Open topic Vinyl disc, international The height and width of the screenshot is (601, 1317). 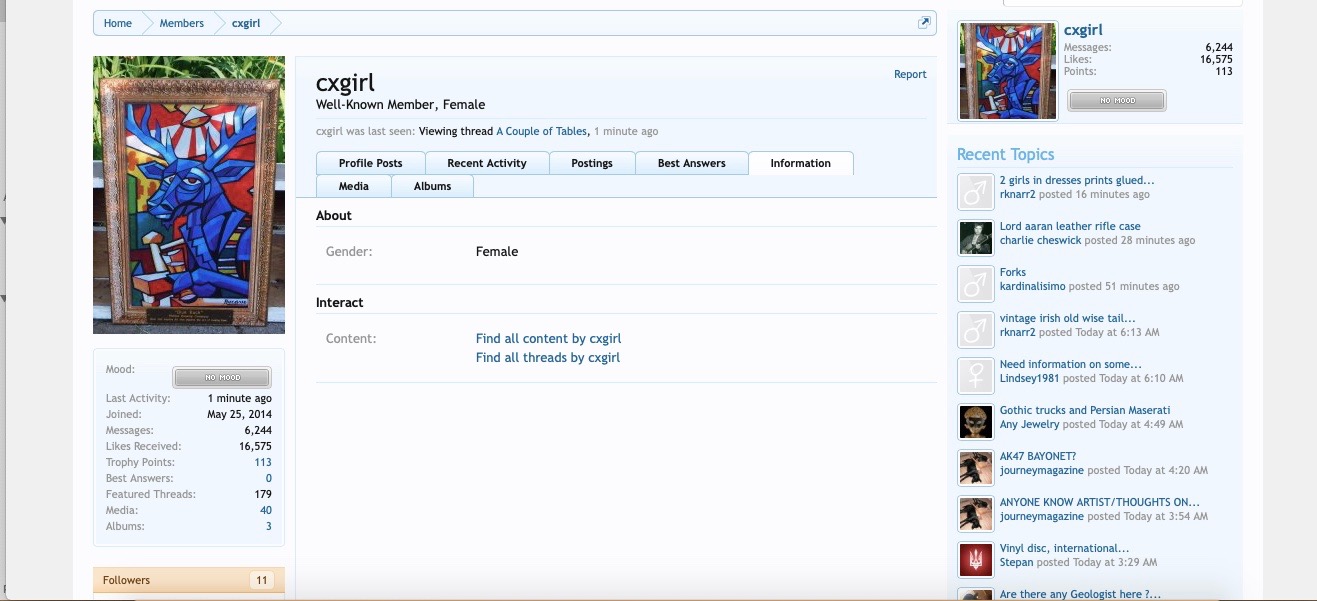point(1064,548)
